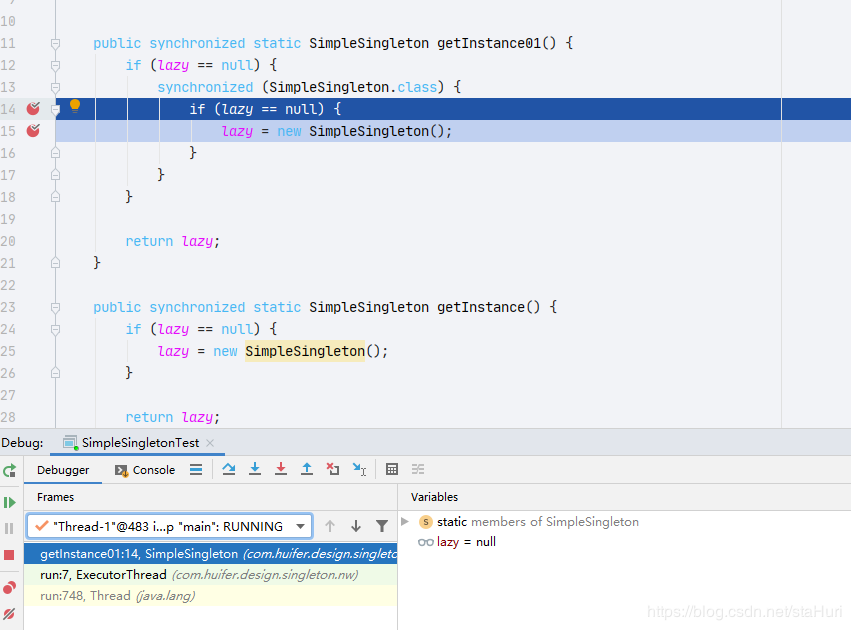Toggle the breakpoint on line 14
851x630 pixels.
33,109
